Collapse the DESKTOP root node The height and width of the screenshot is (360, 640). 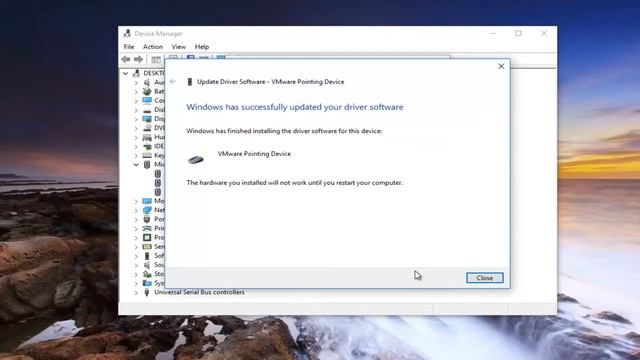point(125,73)
